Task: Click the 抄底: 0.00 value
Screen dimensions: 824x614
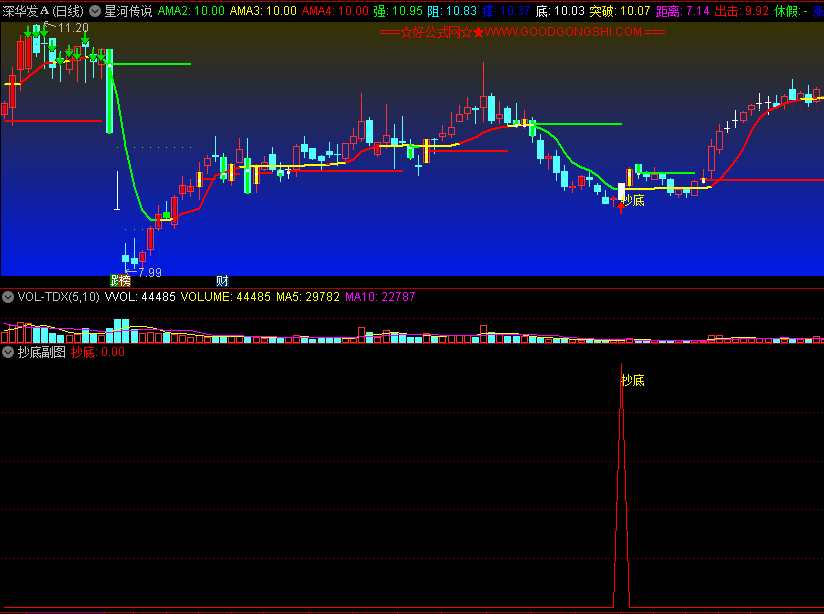Action: point(98,352)
